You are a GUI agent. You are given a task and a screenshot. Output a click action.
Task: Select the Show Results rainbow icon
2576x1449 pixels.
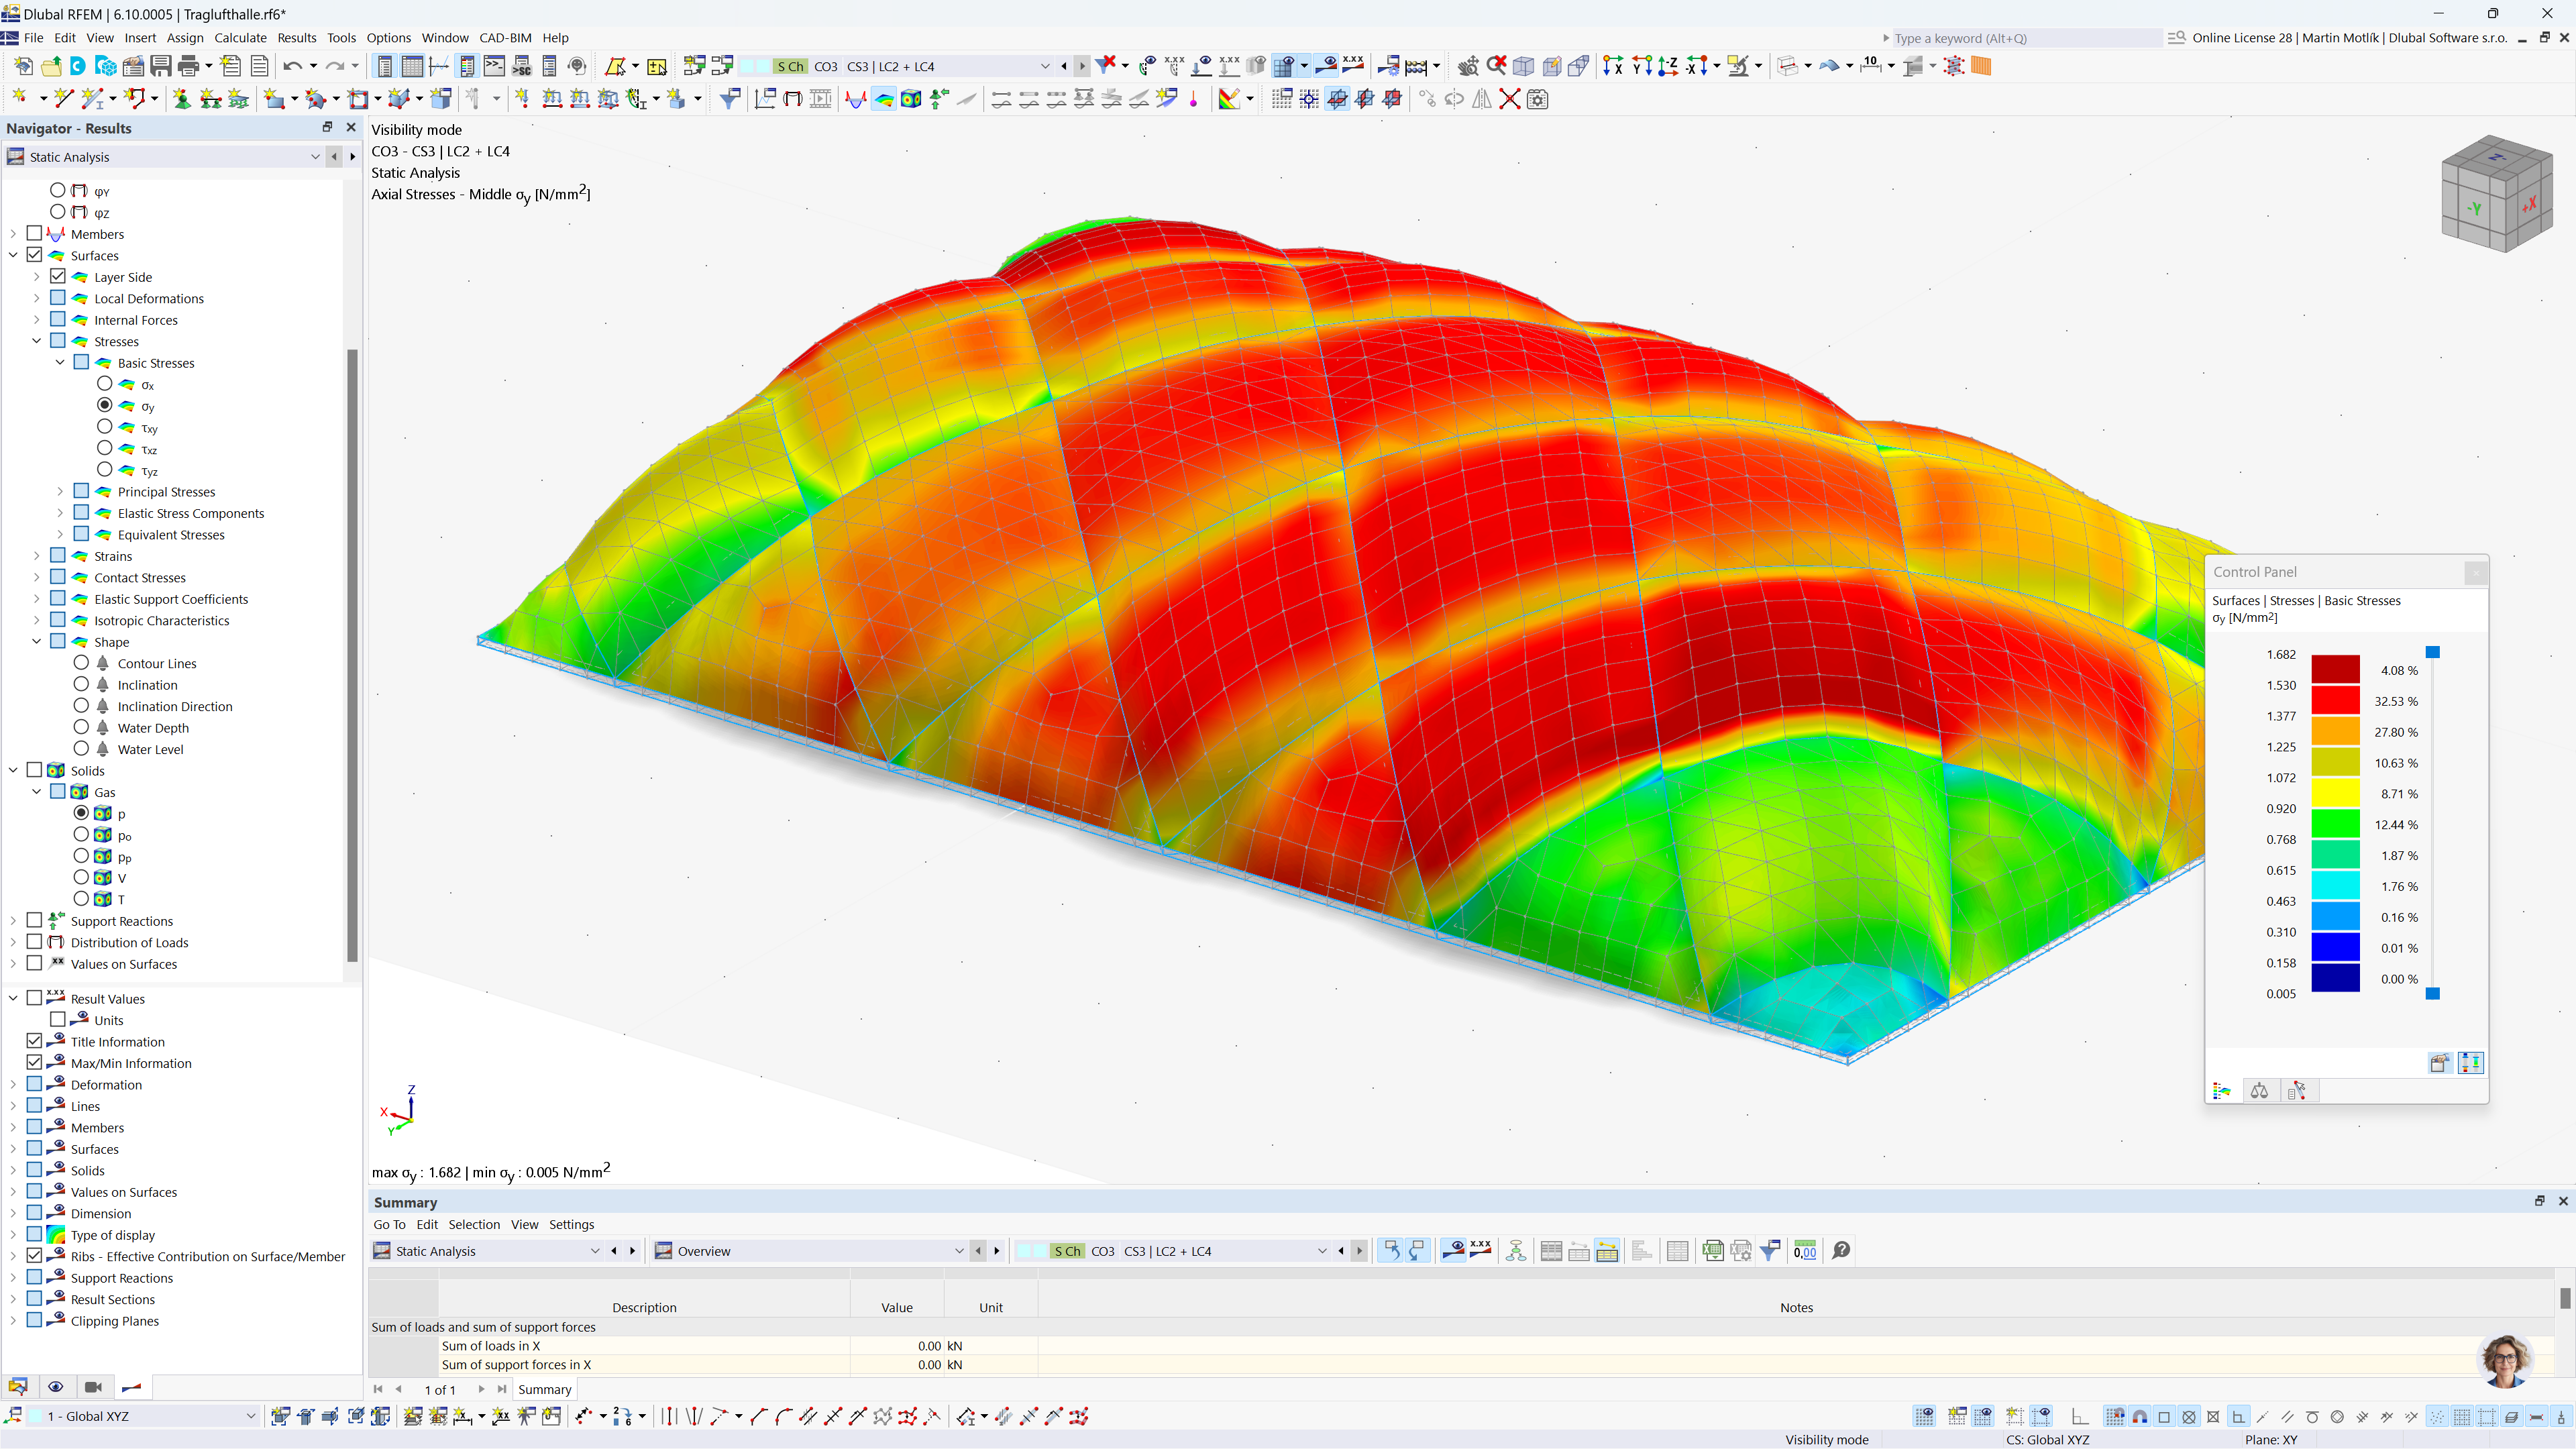(884, 99)
